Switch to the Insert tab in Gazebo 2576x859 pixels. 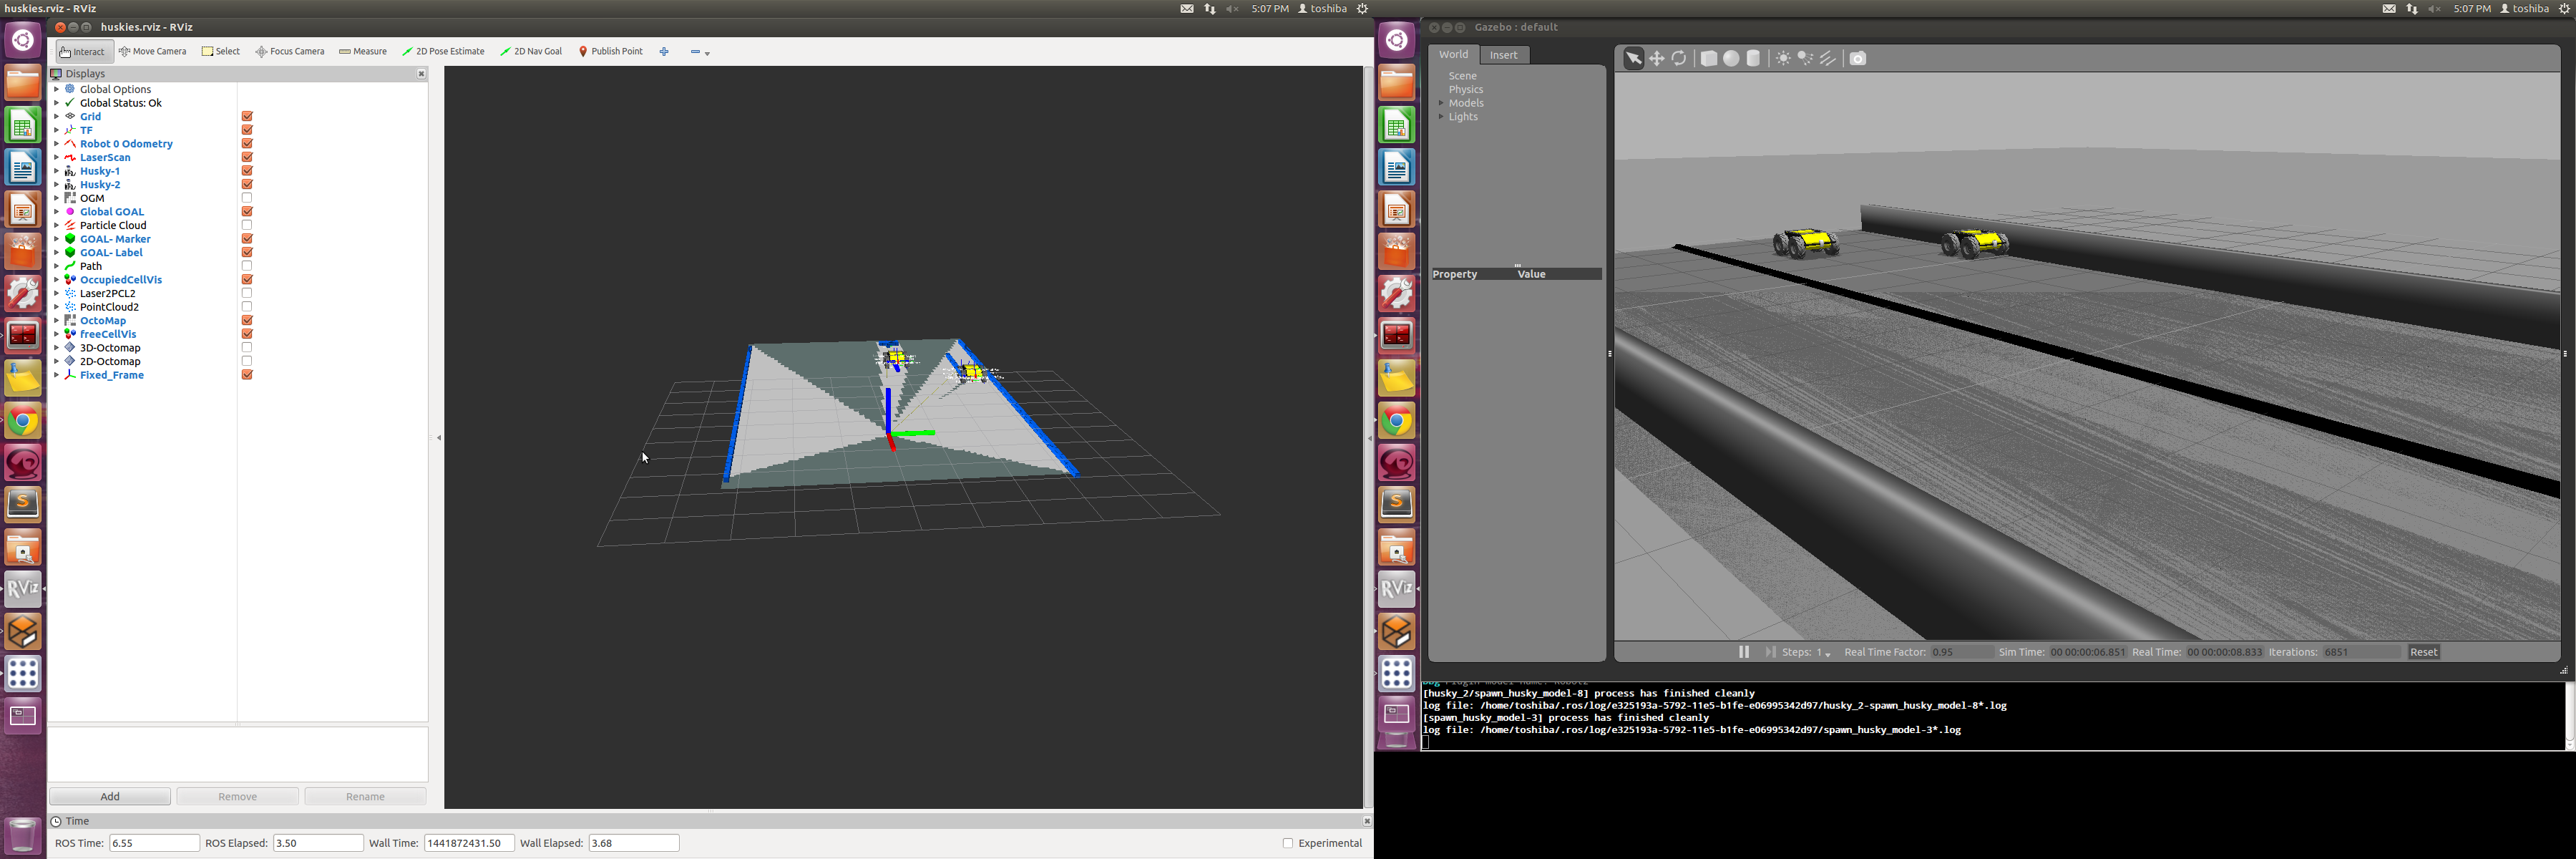click(x=1504, y=55)
